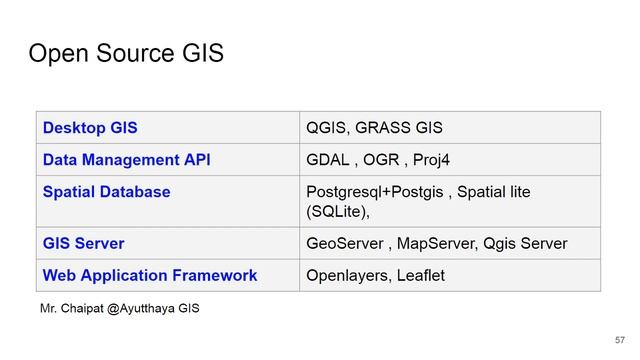Screen dimensions: 640x360
Task: Click the 'GDAL , OGR , Proj4' cell
Action: click(x=450, y=160)
